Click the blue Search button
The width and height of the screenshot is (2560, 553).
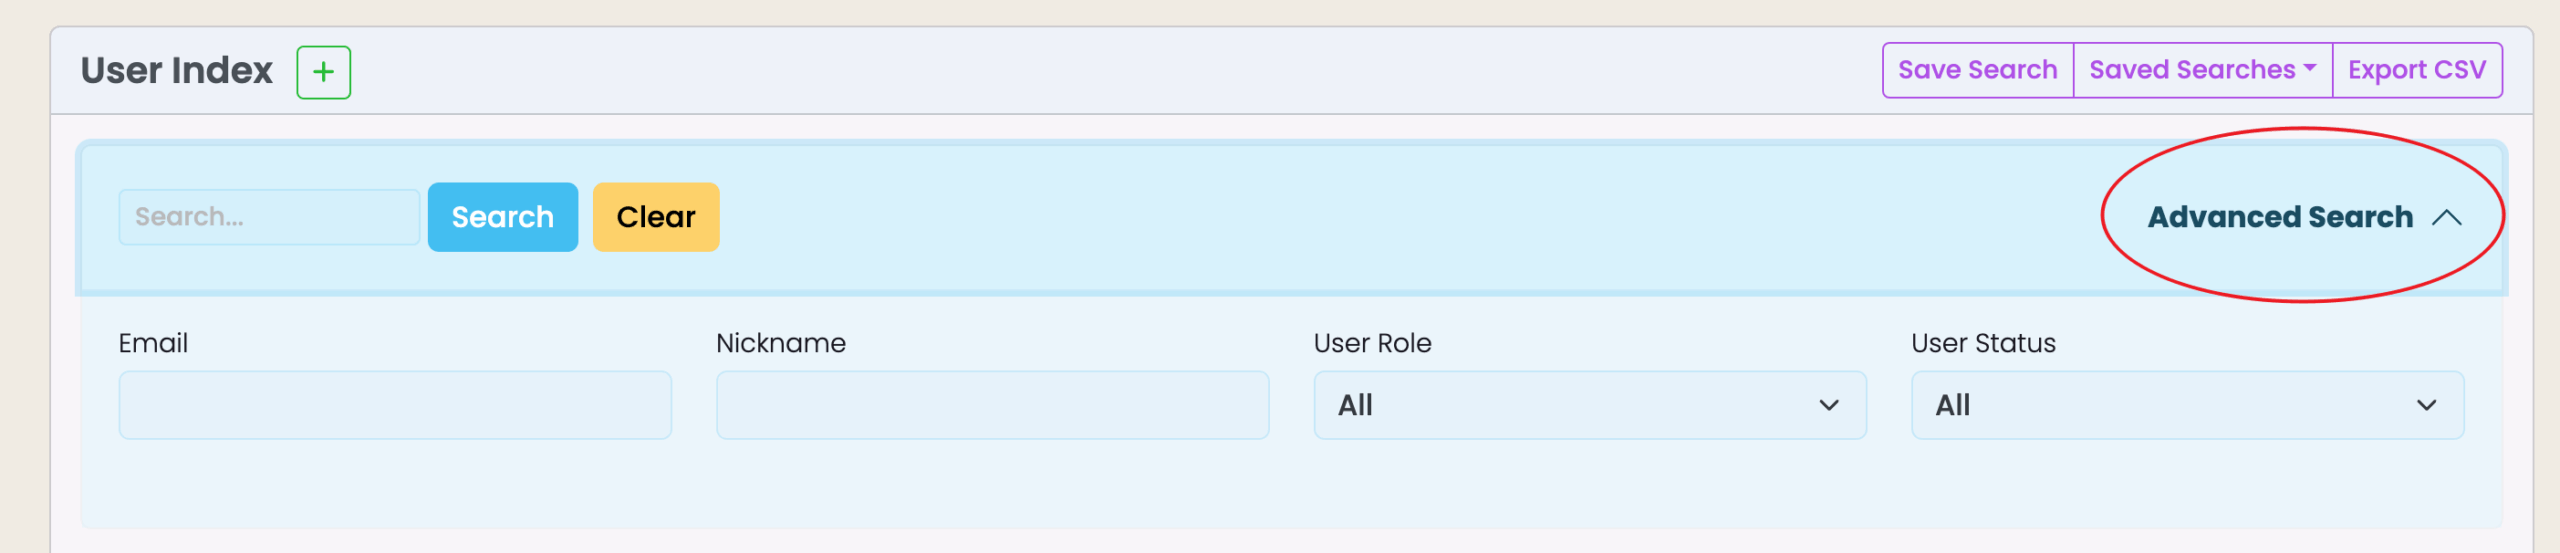(502, 217)
